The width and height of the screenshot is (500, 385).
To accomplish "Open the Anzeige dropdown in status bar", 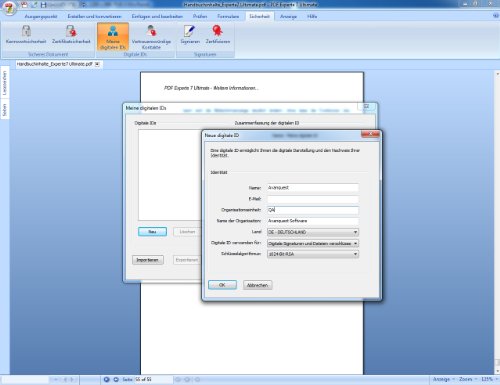I will 444,379.
